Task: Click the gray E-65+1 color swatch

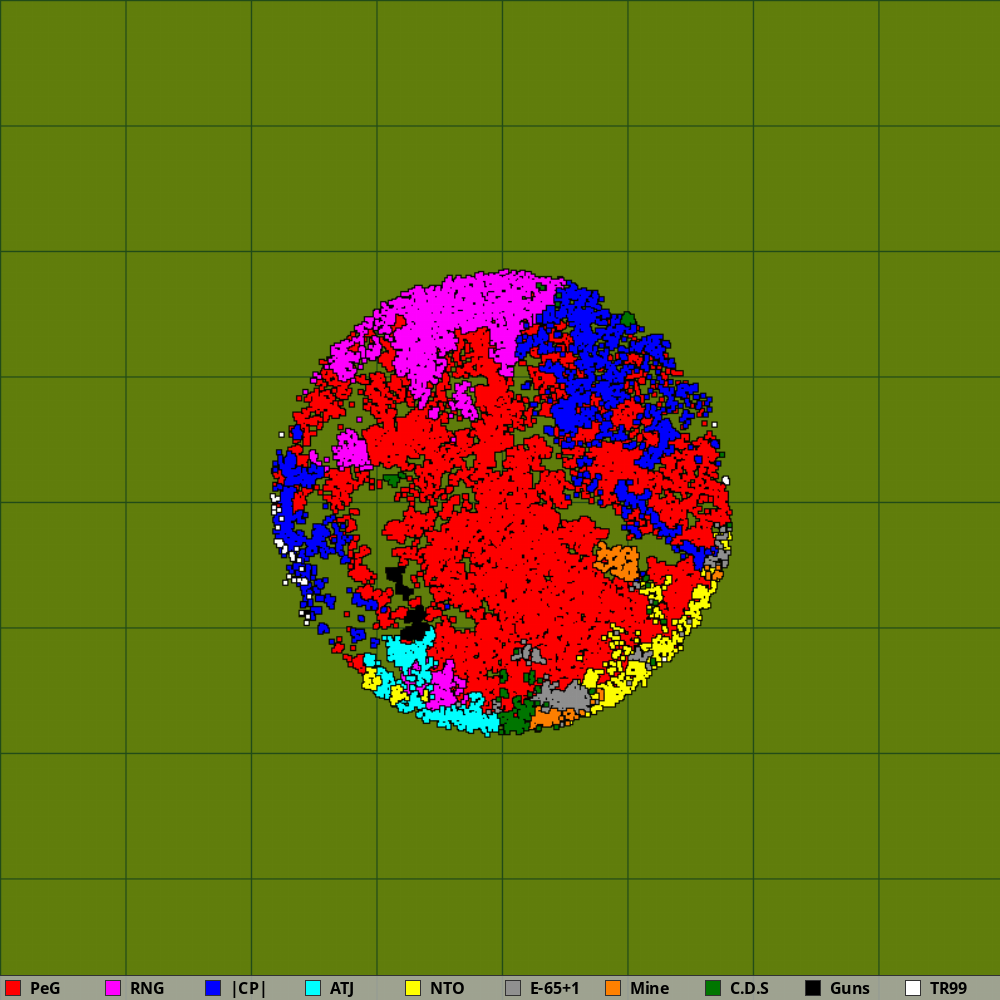Action: [x=513, y=988]
